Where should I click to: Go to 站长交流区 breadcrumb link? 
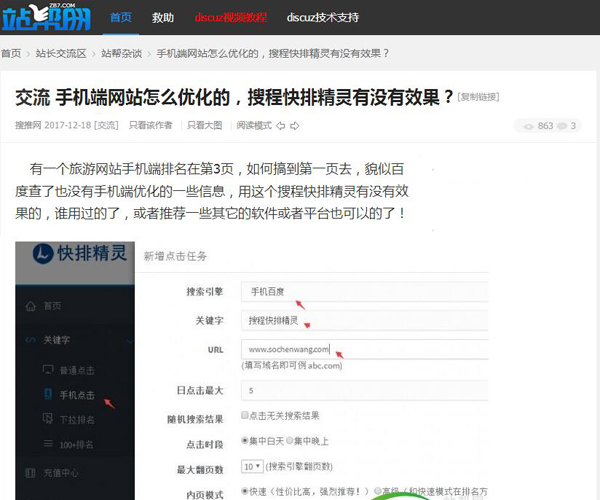tap(61, 53)
